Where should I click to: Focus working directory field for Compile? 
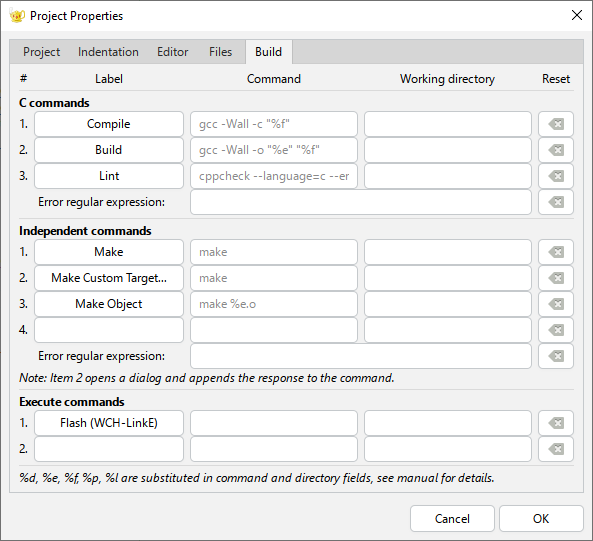tap(448, 124)
